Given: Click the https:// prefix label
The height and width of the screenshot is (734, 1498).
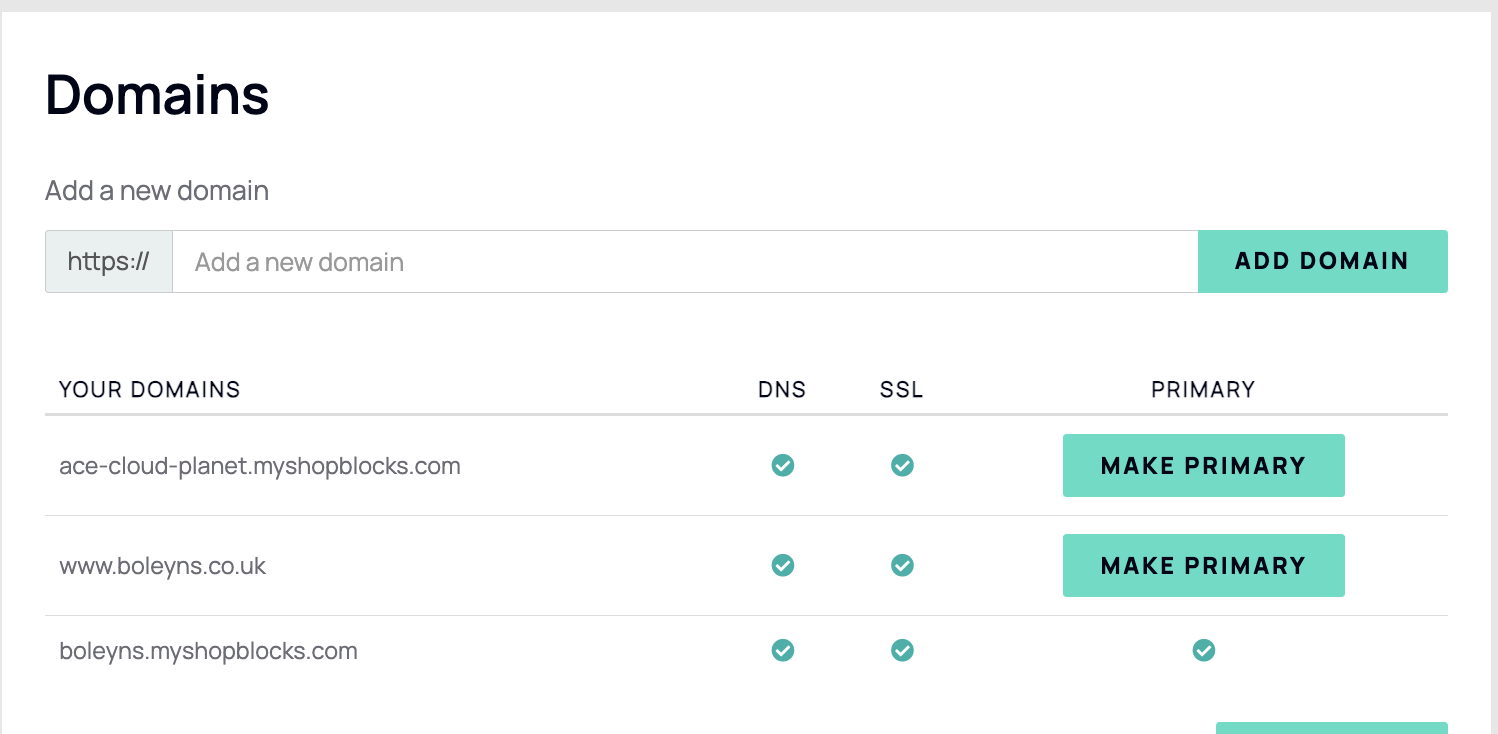Looking at the screenshot, I should coord(108,261).
